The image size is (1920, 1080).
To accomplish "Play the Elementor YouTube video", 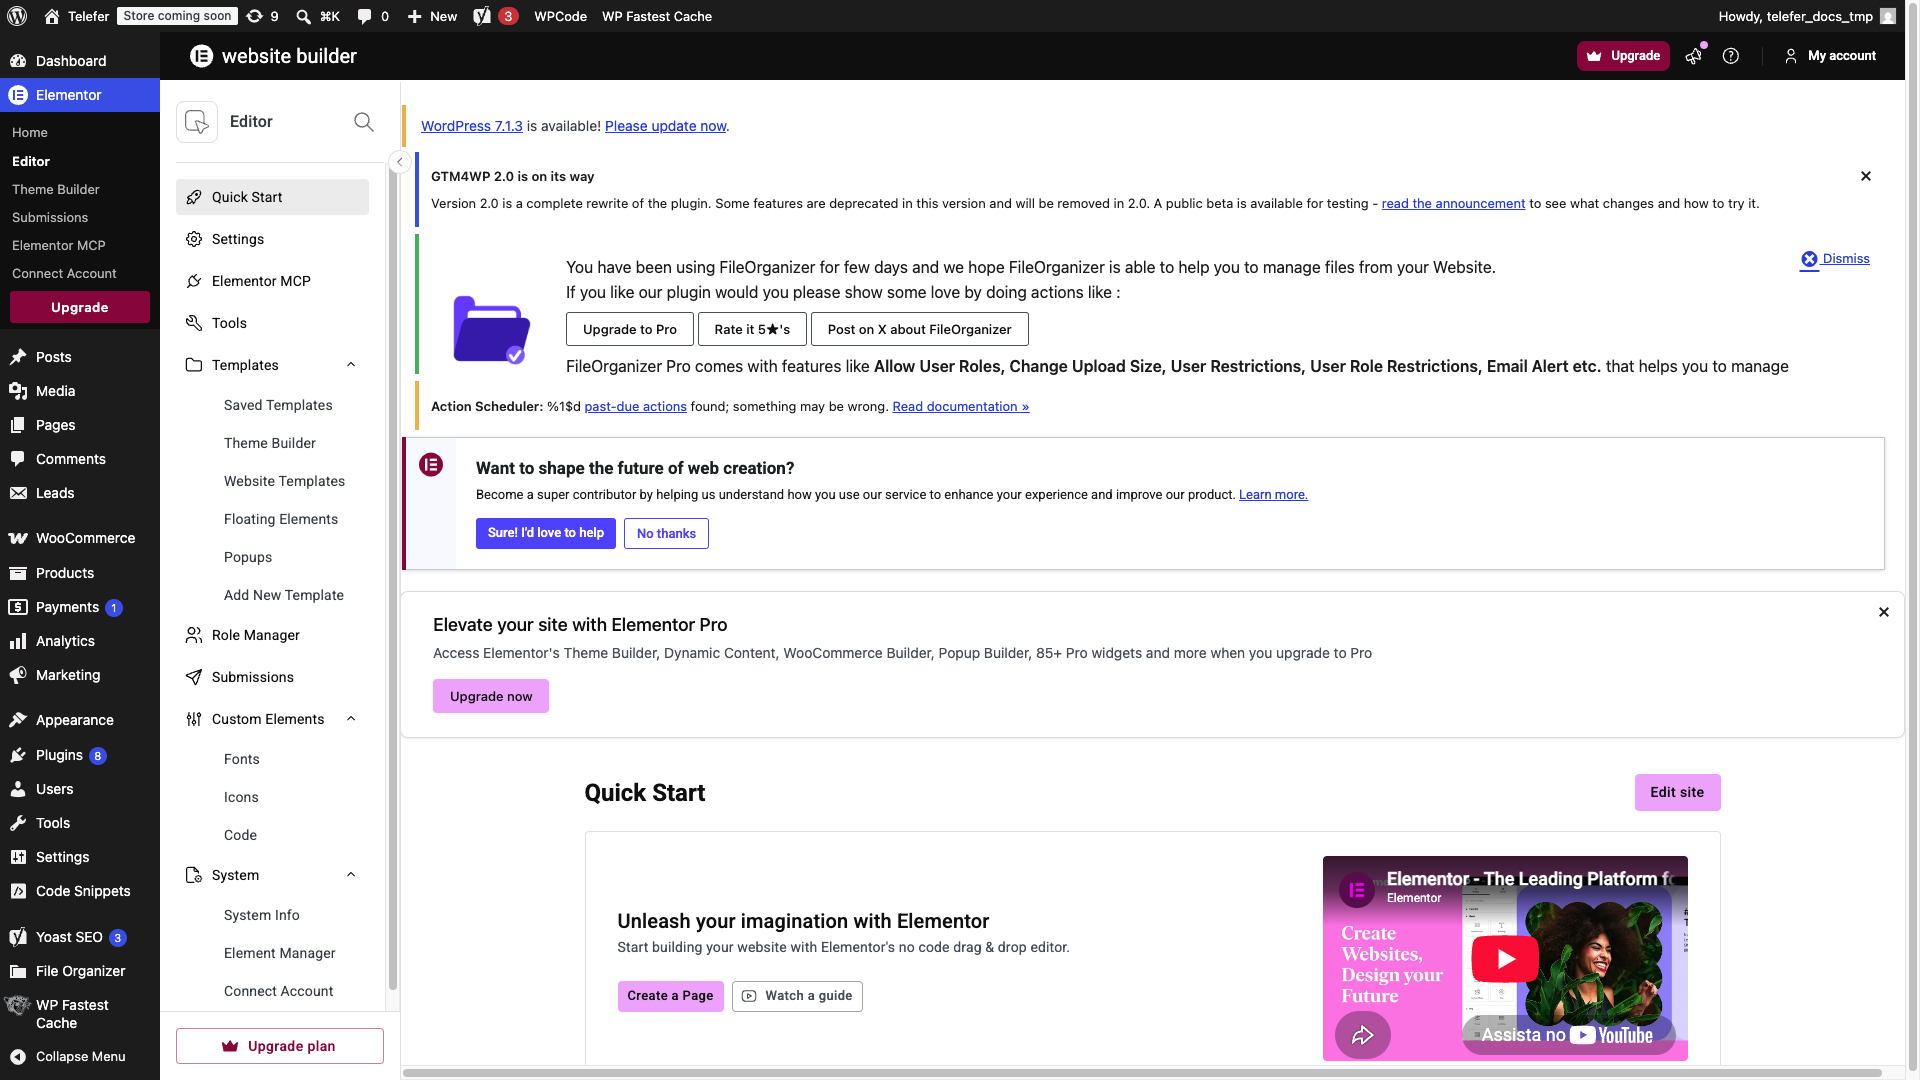I will pyautogui.click(x=1505, y=959).
